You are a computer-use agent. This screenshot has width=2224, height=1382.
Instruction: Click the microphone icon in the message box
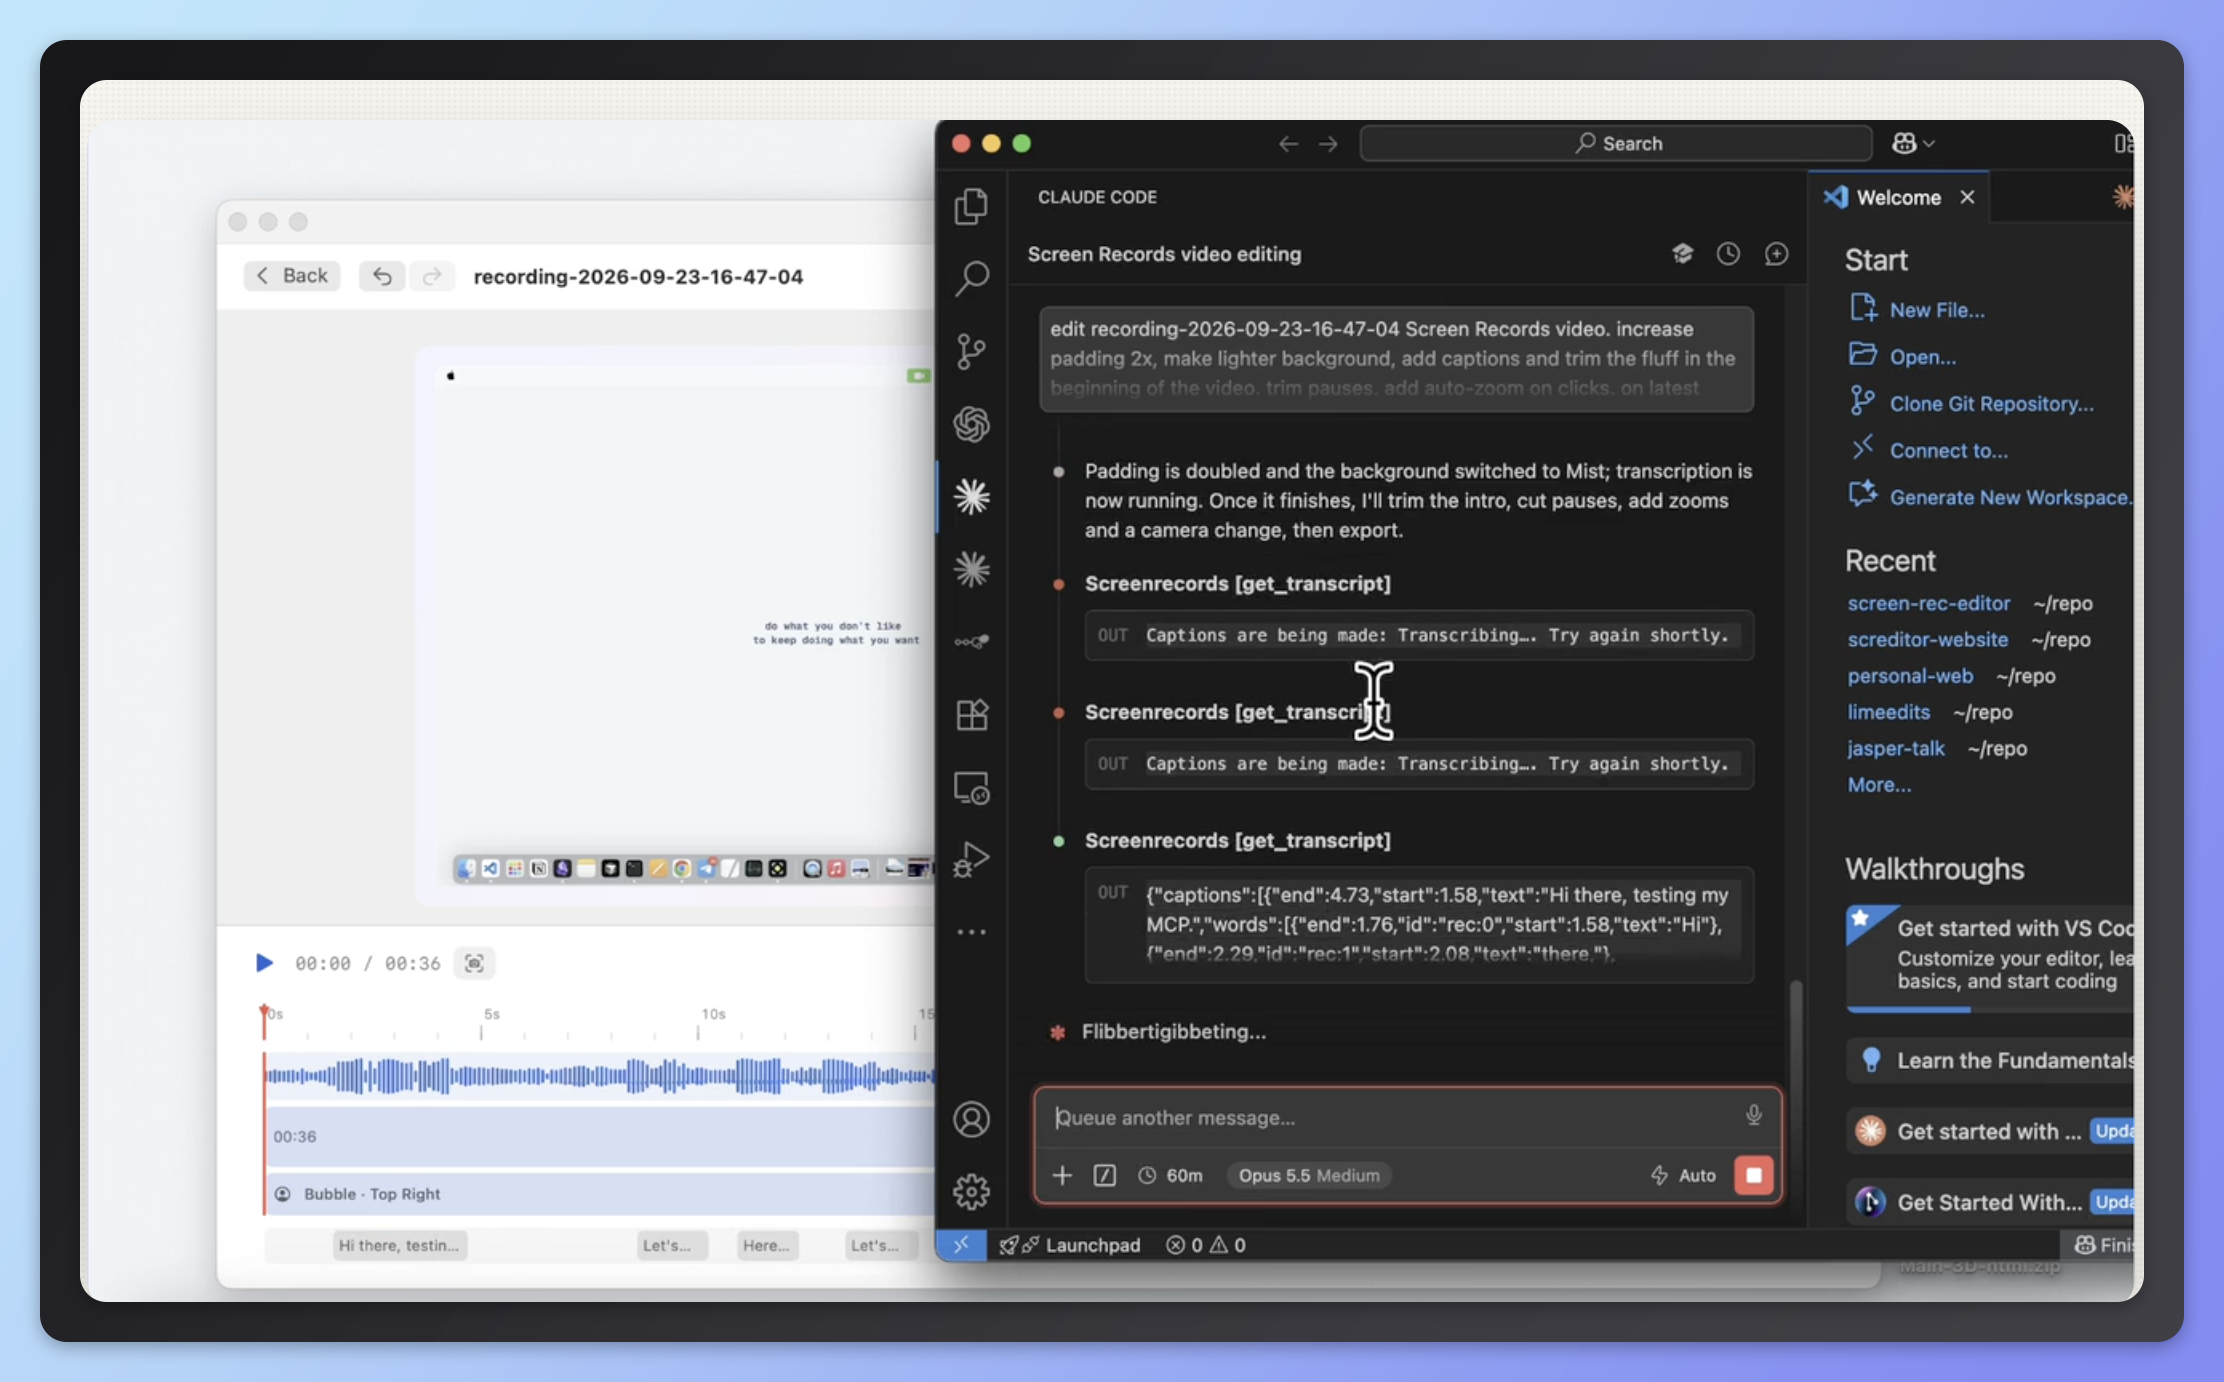tap(1753, 1115)
